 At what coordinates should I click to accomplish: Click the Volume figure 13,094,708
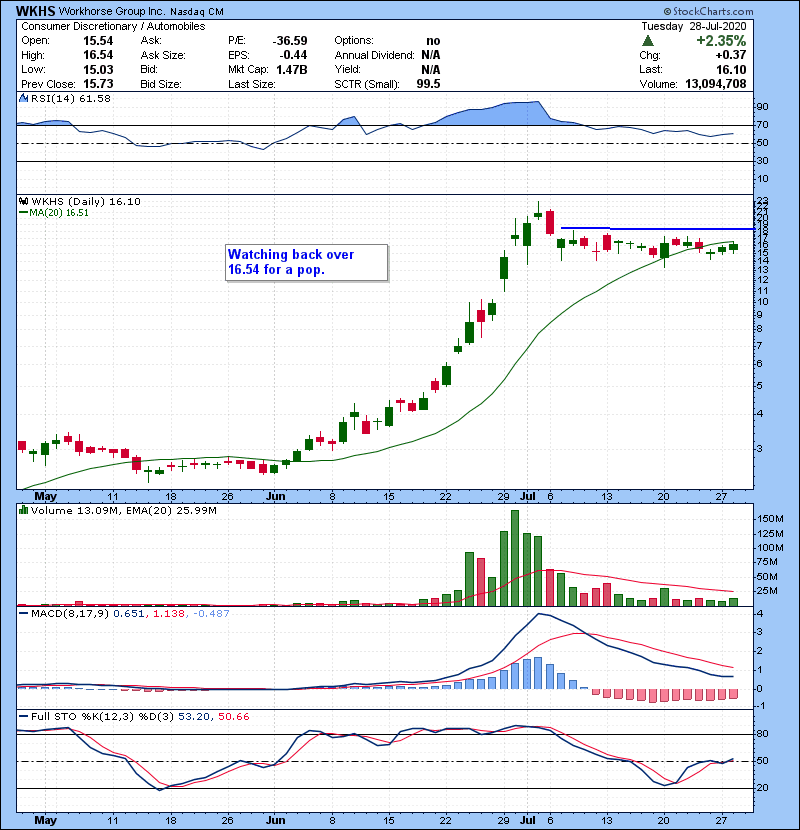pyautogui.click(x=715, y=84)
